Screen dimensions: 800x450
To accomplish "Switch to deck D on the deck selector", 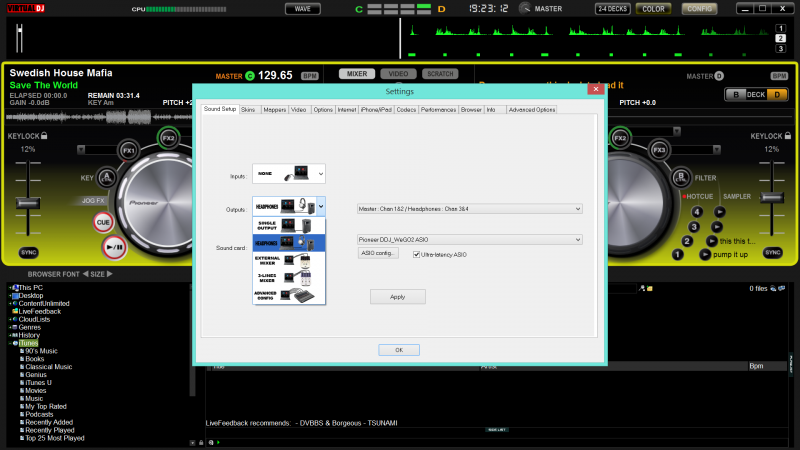I will coord(778,95).
